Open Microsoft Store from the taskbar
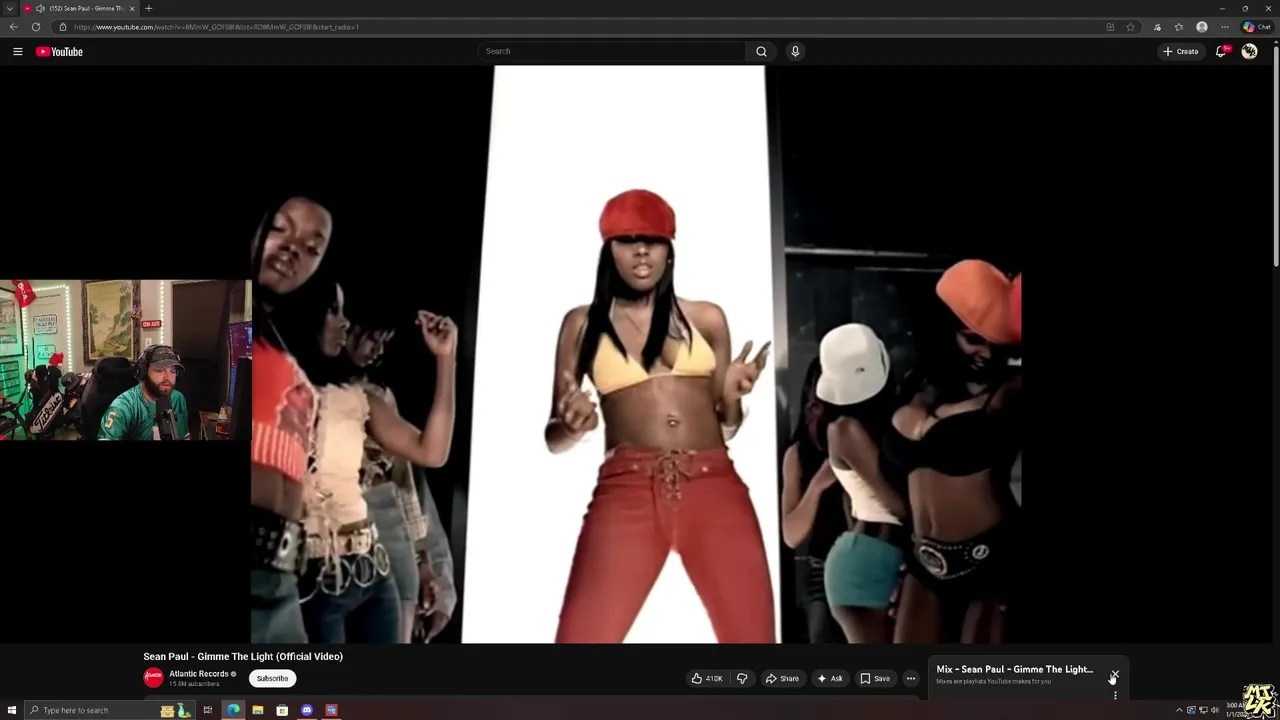 coord(282,710)
